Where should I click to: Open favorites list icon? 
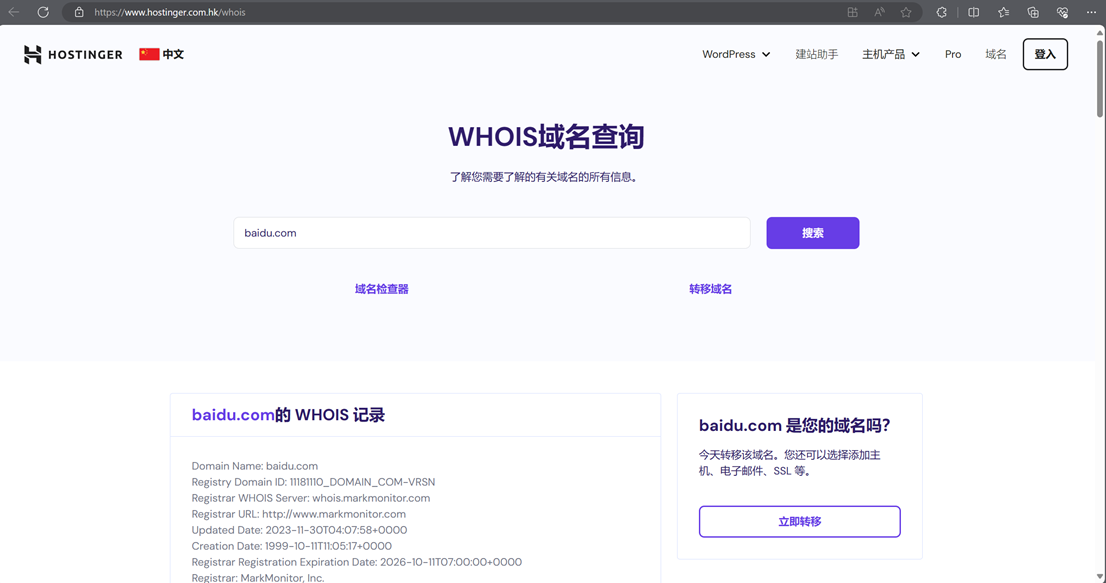[1003, 12]
